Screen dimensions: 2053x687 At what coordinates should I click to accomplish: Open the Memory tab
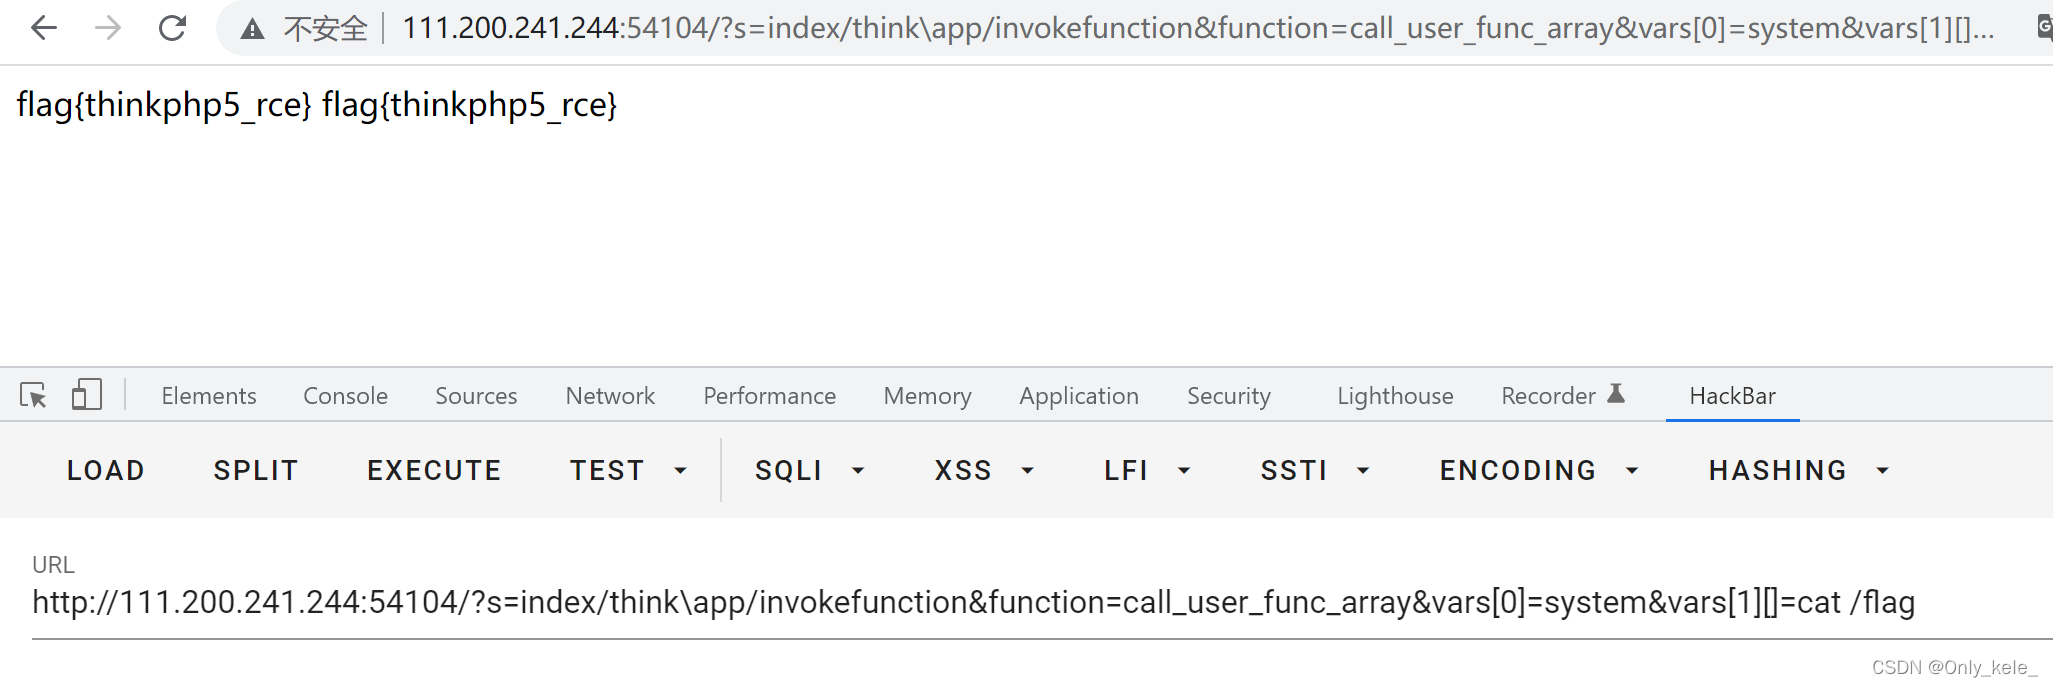(927, 396)
